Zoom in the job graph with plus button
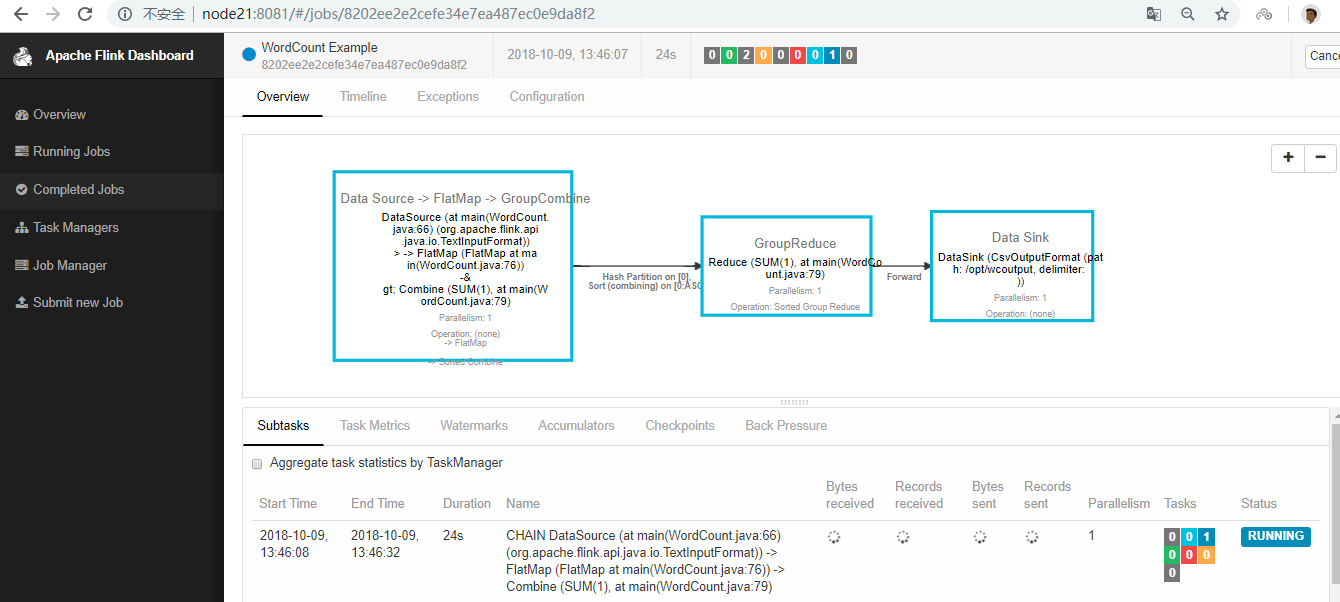 click(1288, 157)
